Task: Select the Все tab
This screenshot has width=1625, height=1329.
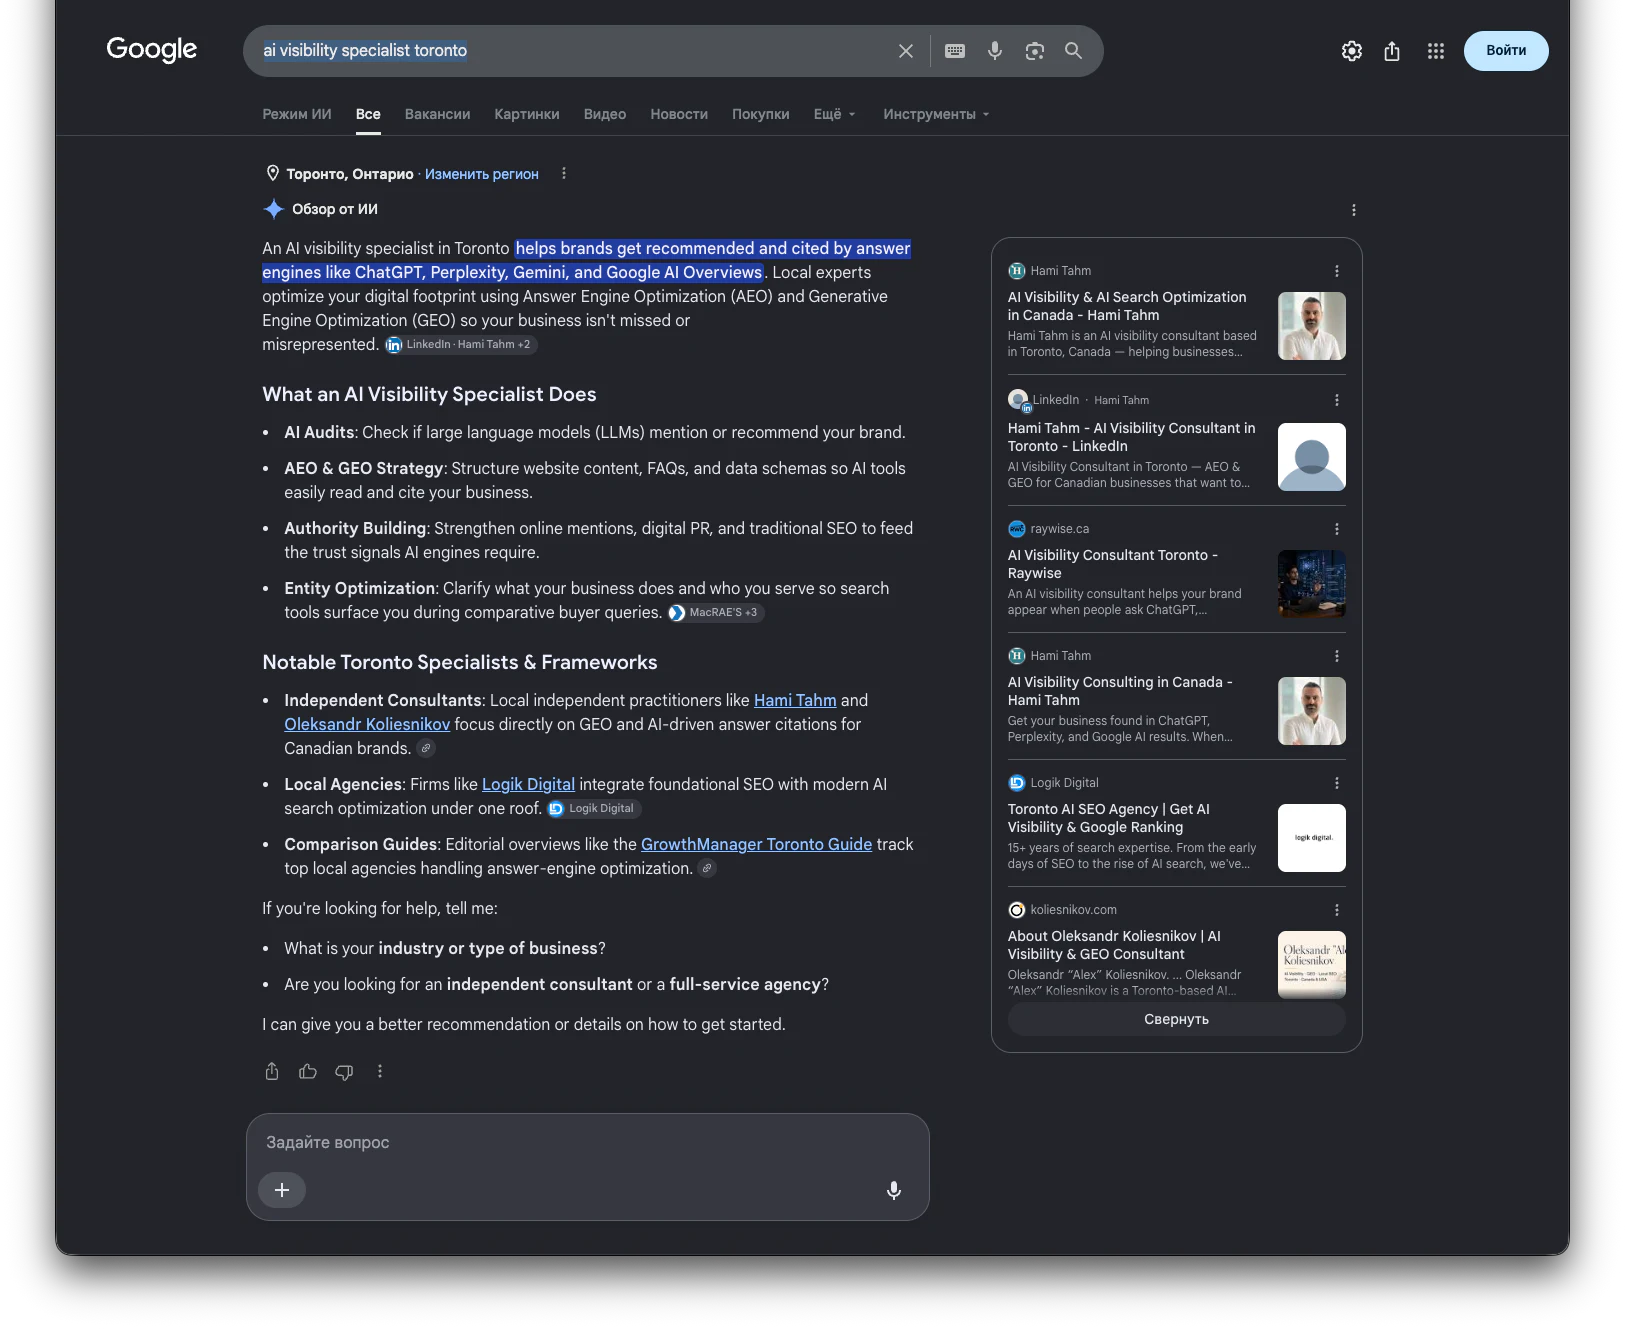Action: [368, 114]
